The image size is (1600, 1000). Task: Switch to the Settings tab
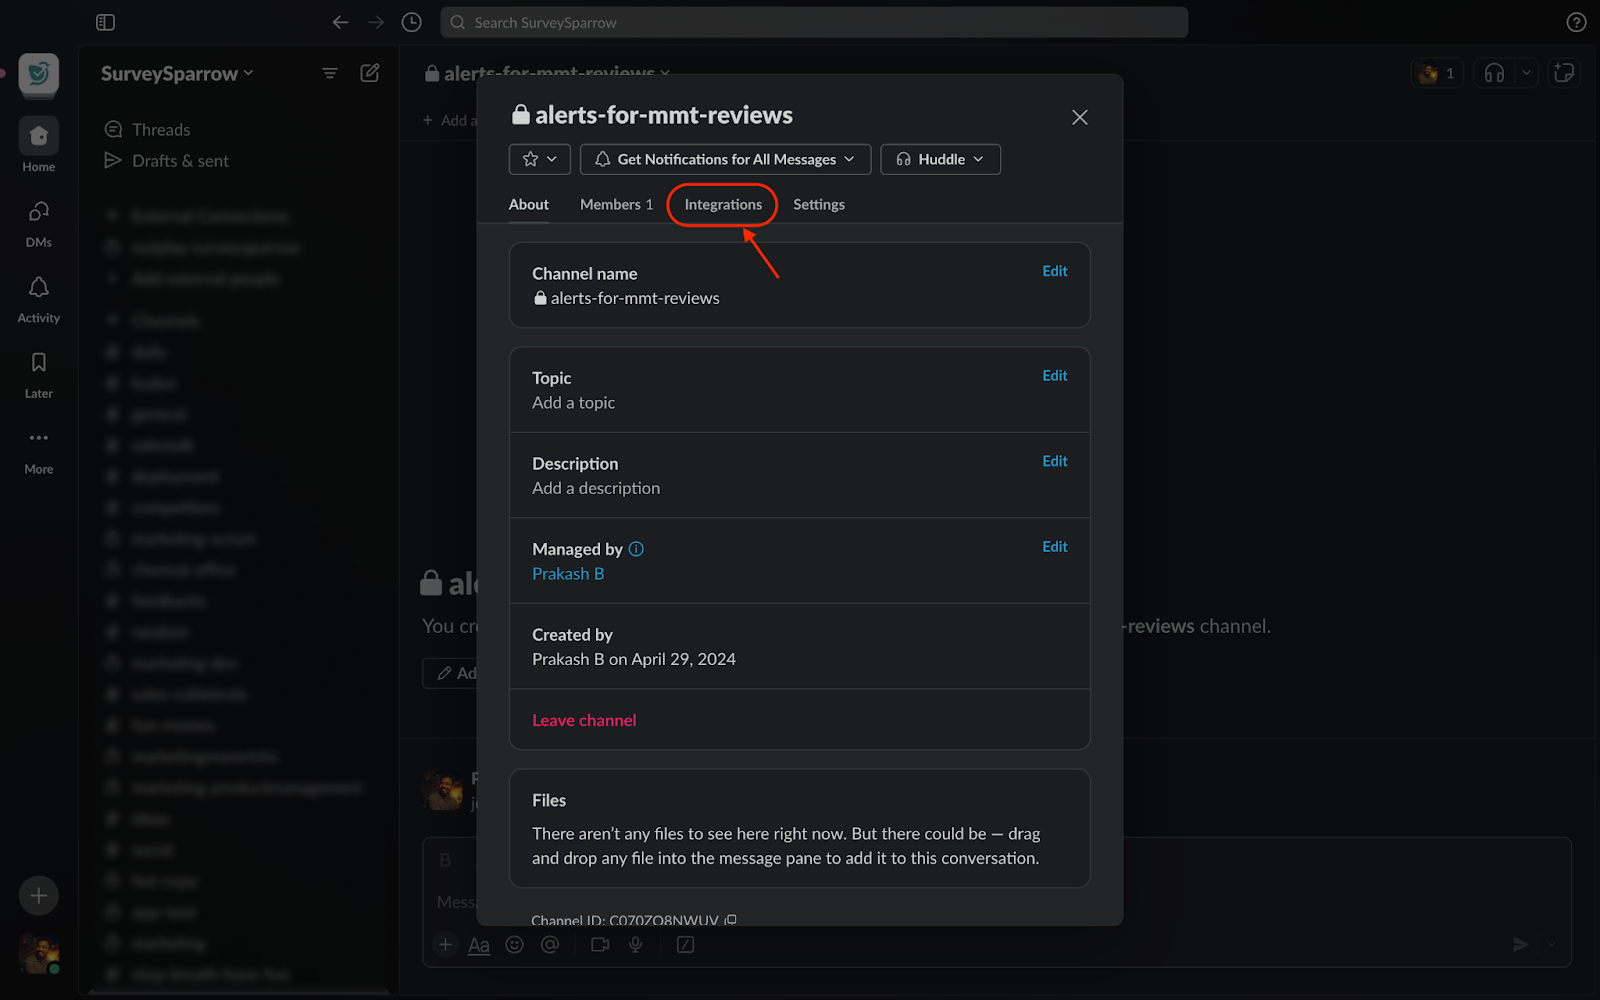point(818,204)
